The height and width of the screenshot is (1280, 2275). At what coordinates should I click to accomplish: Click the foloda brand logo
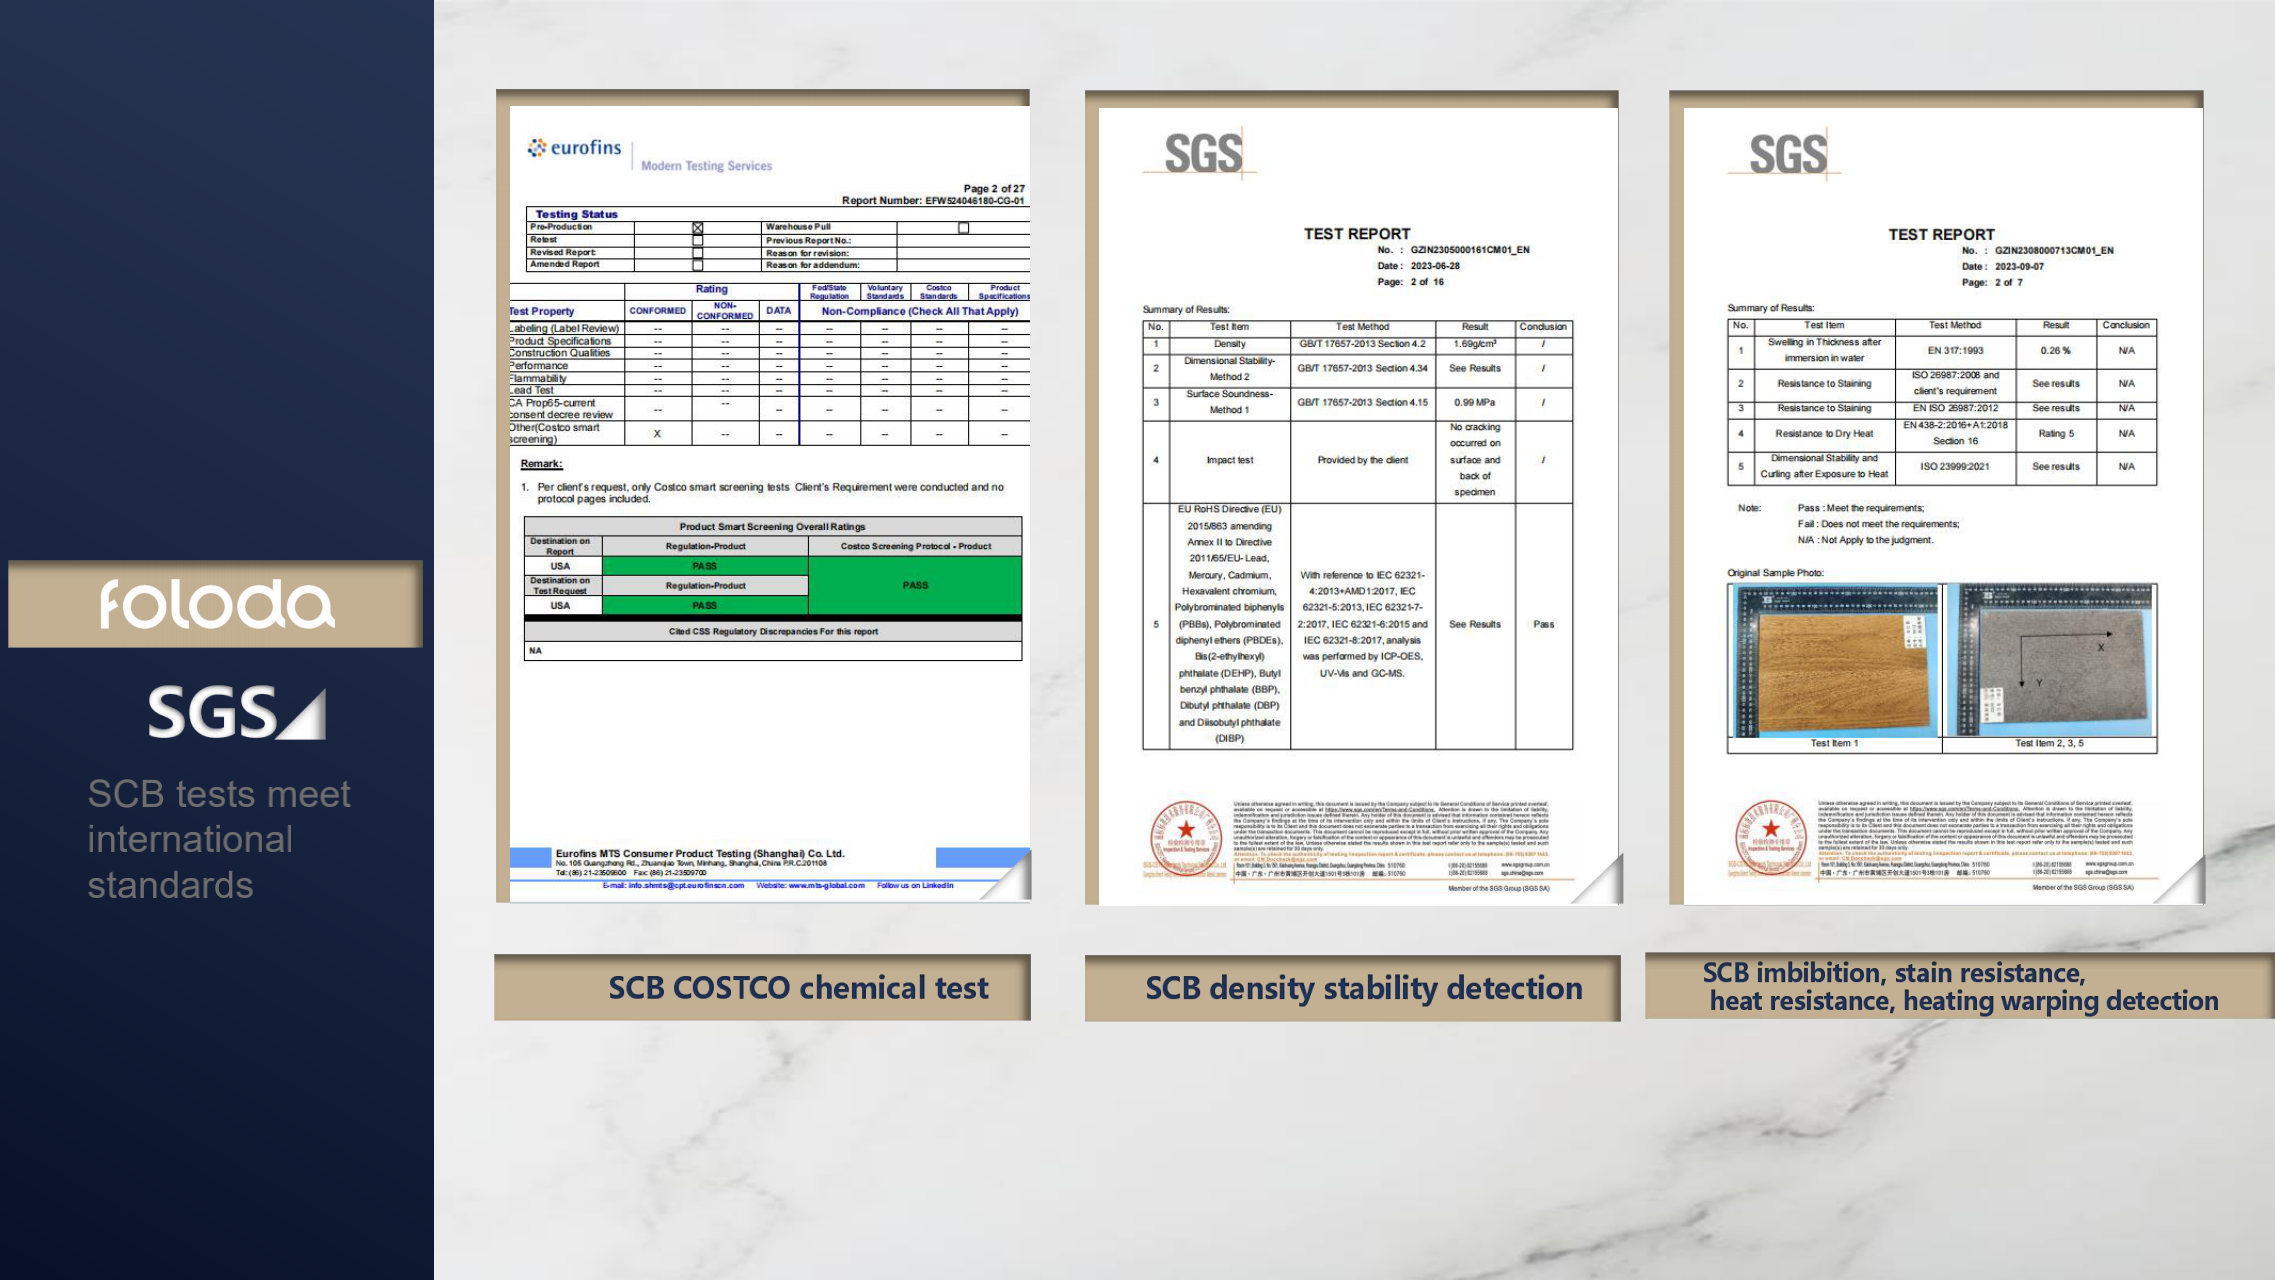click(x=216, y=604)
